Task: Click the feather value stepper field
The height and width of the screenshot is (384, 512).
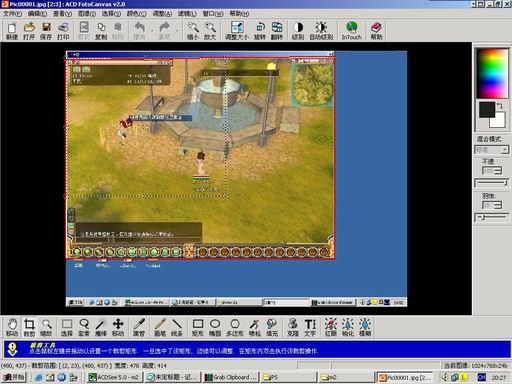Action: pos(492,205)
